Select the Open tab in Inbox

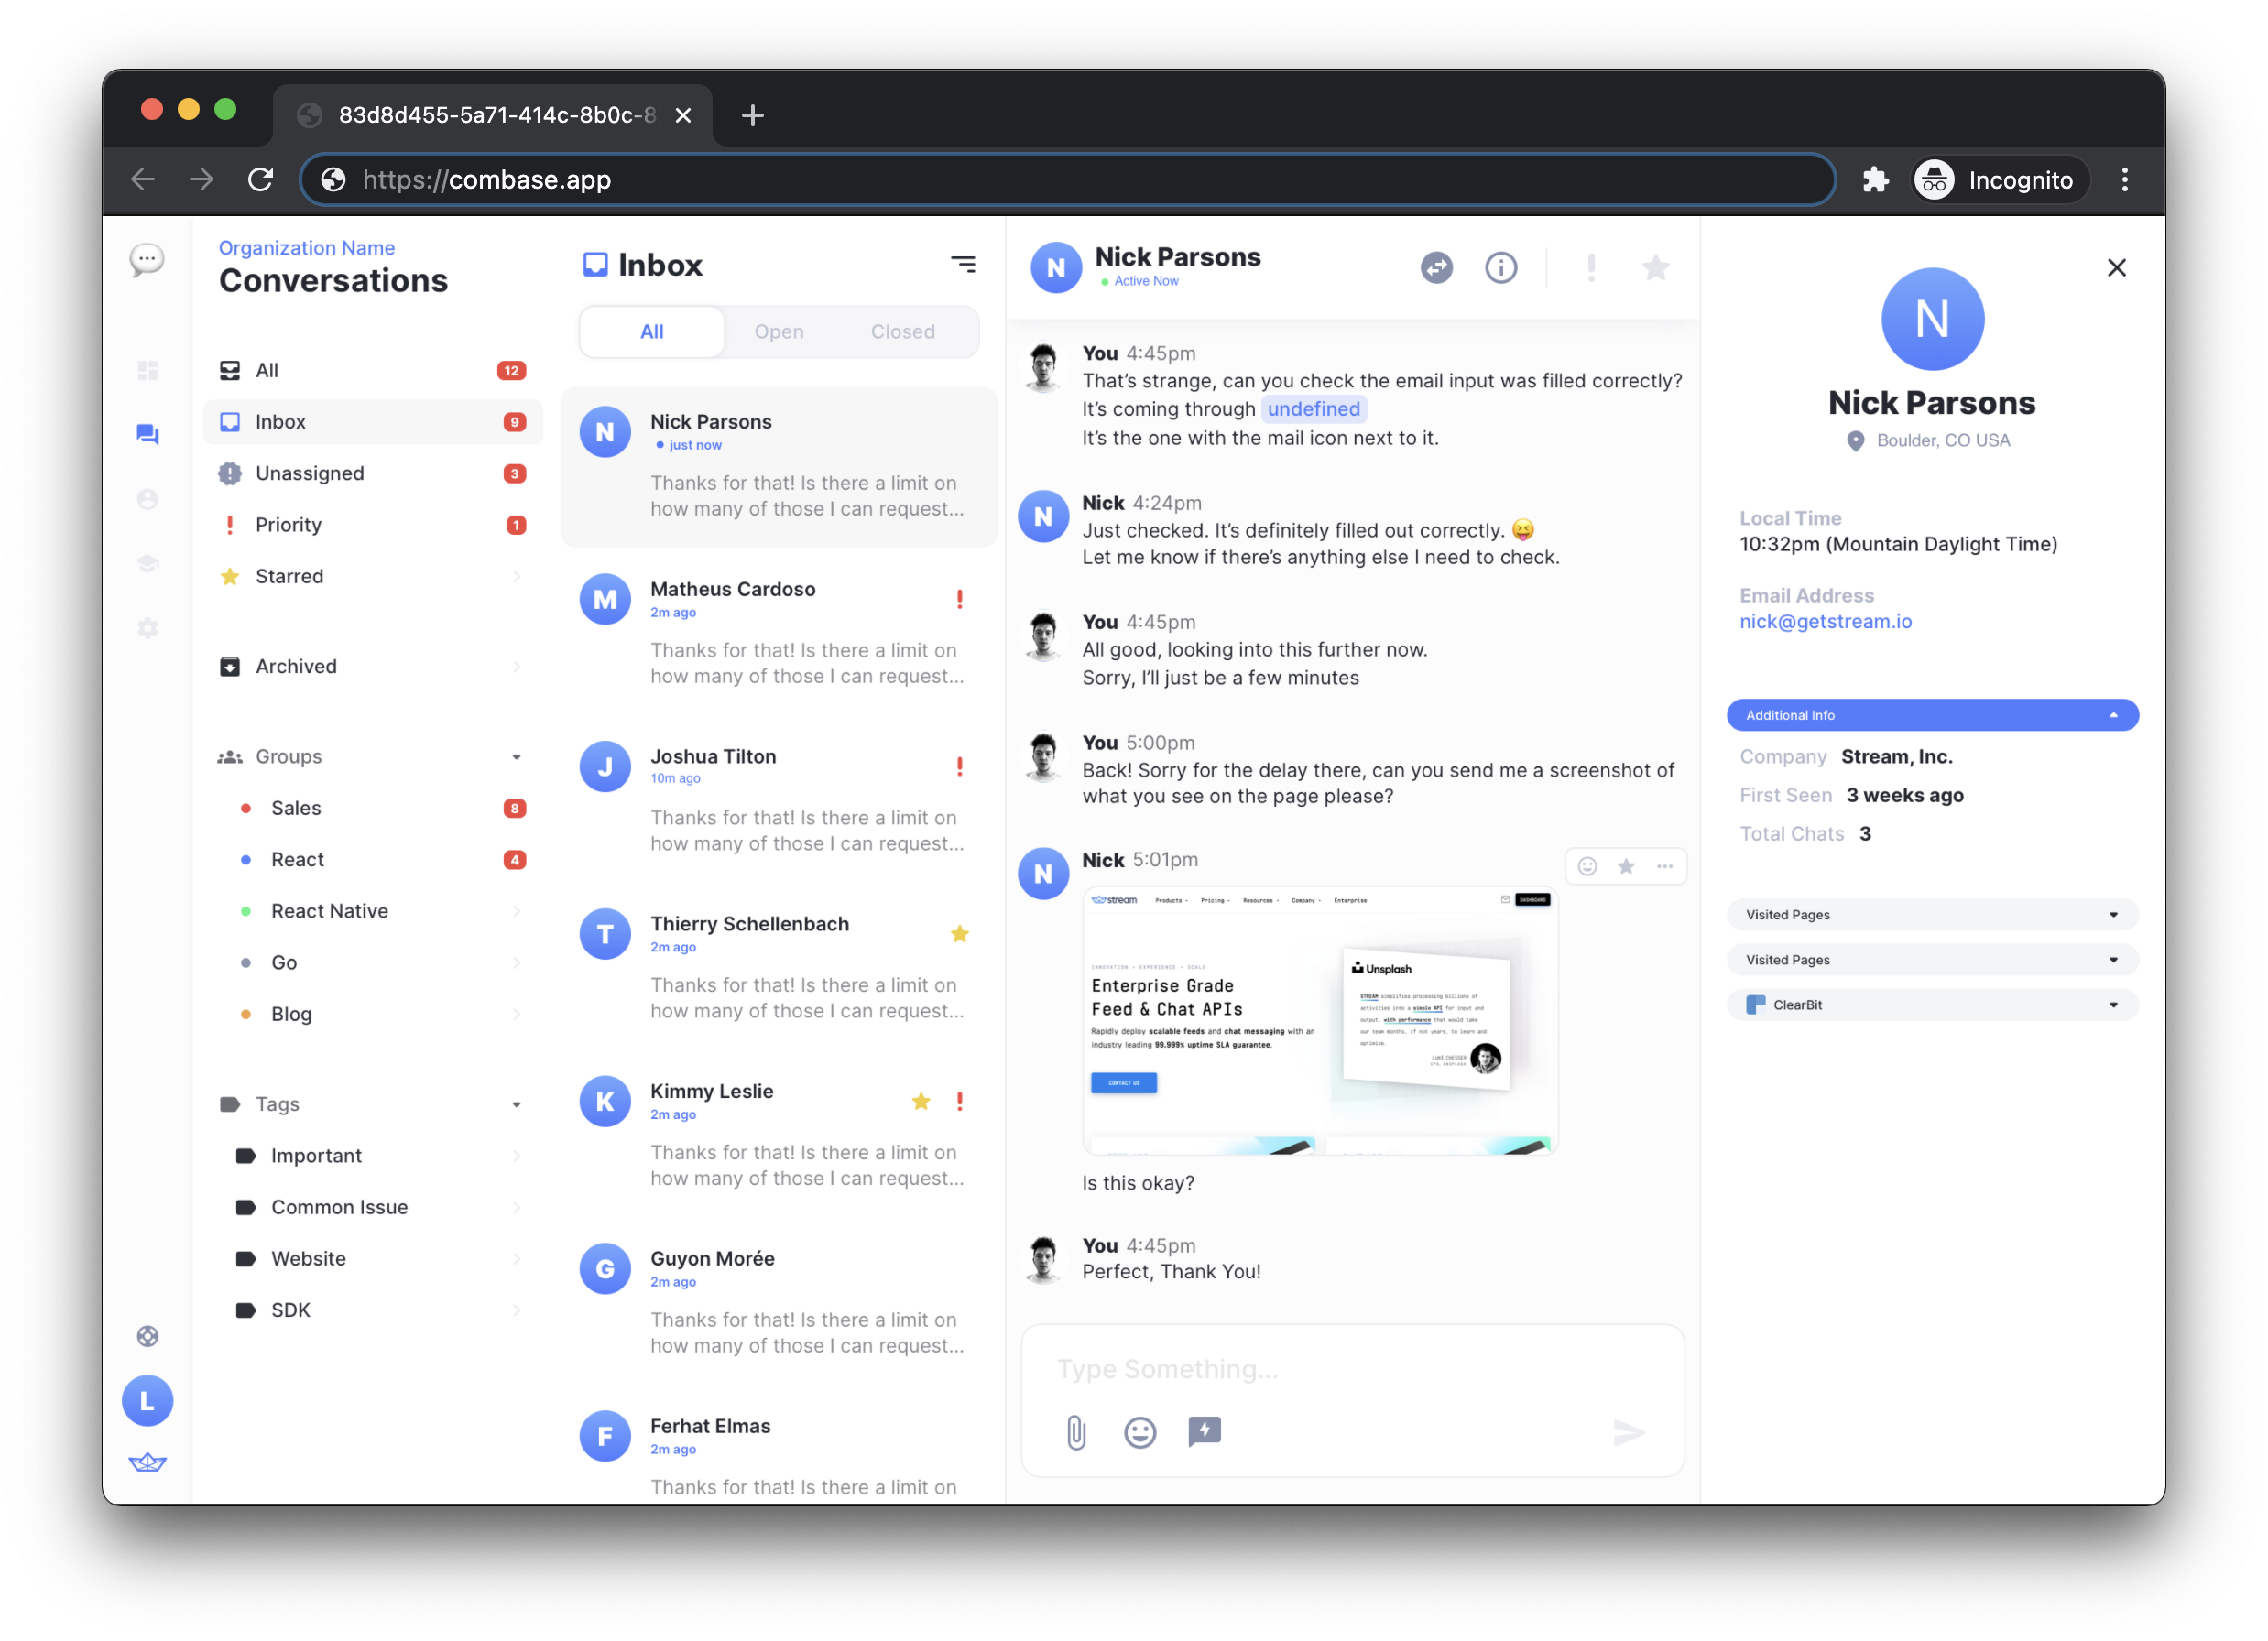[x=779, y=332]
